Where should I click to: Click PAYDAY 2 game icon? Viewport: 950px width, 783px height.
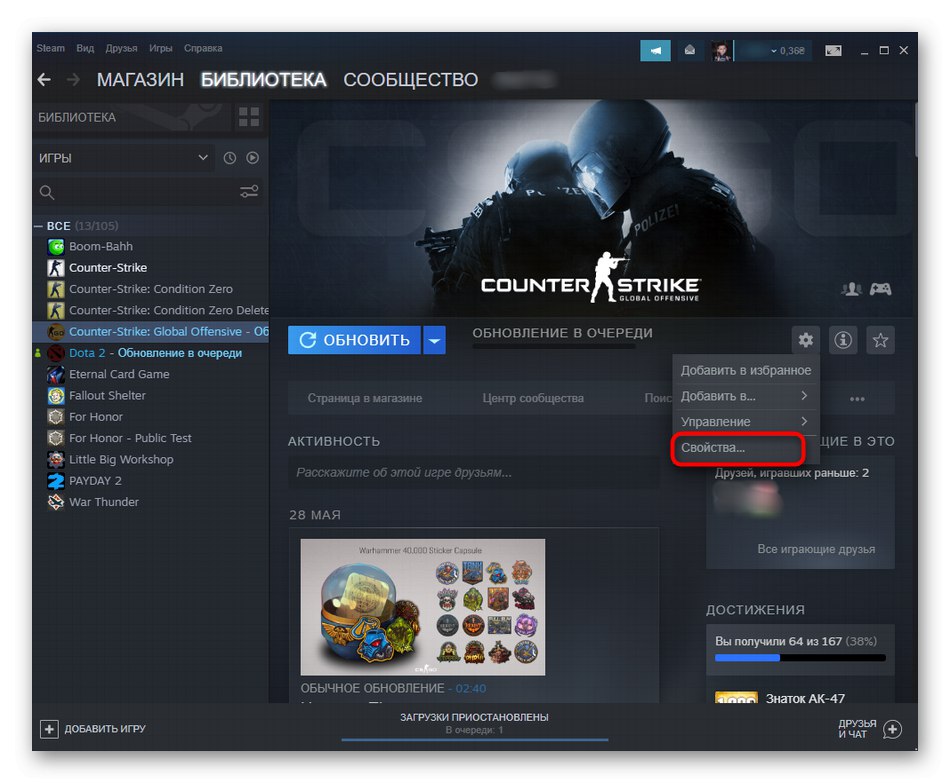tap(56, 481)
